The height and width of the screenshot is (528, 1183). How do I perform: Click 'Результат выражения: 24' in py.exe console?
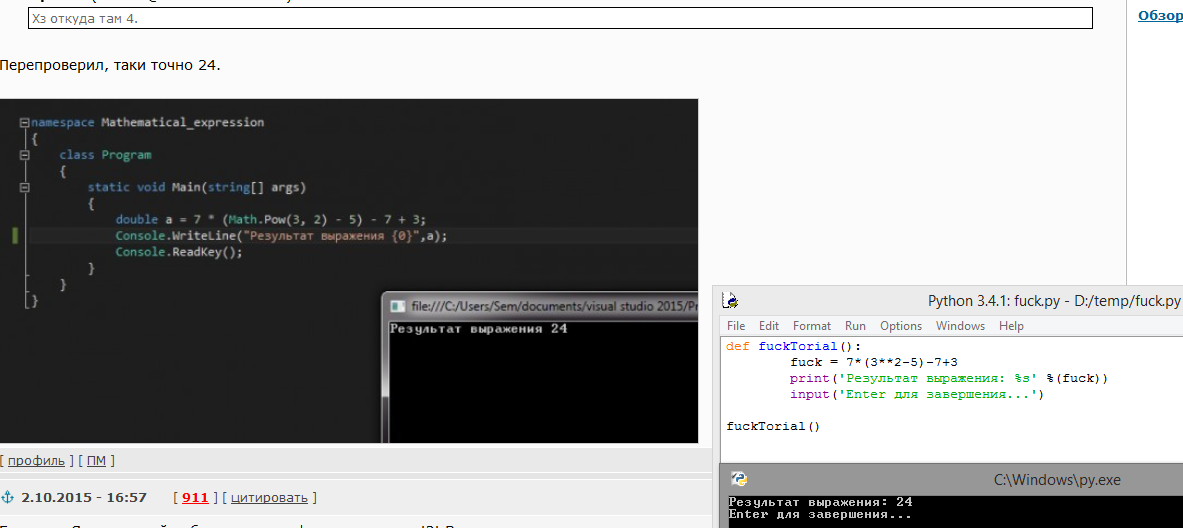click(x=821, y=502)
